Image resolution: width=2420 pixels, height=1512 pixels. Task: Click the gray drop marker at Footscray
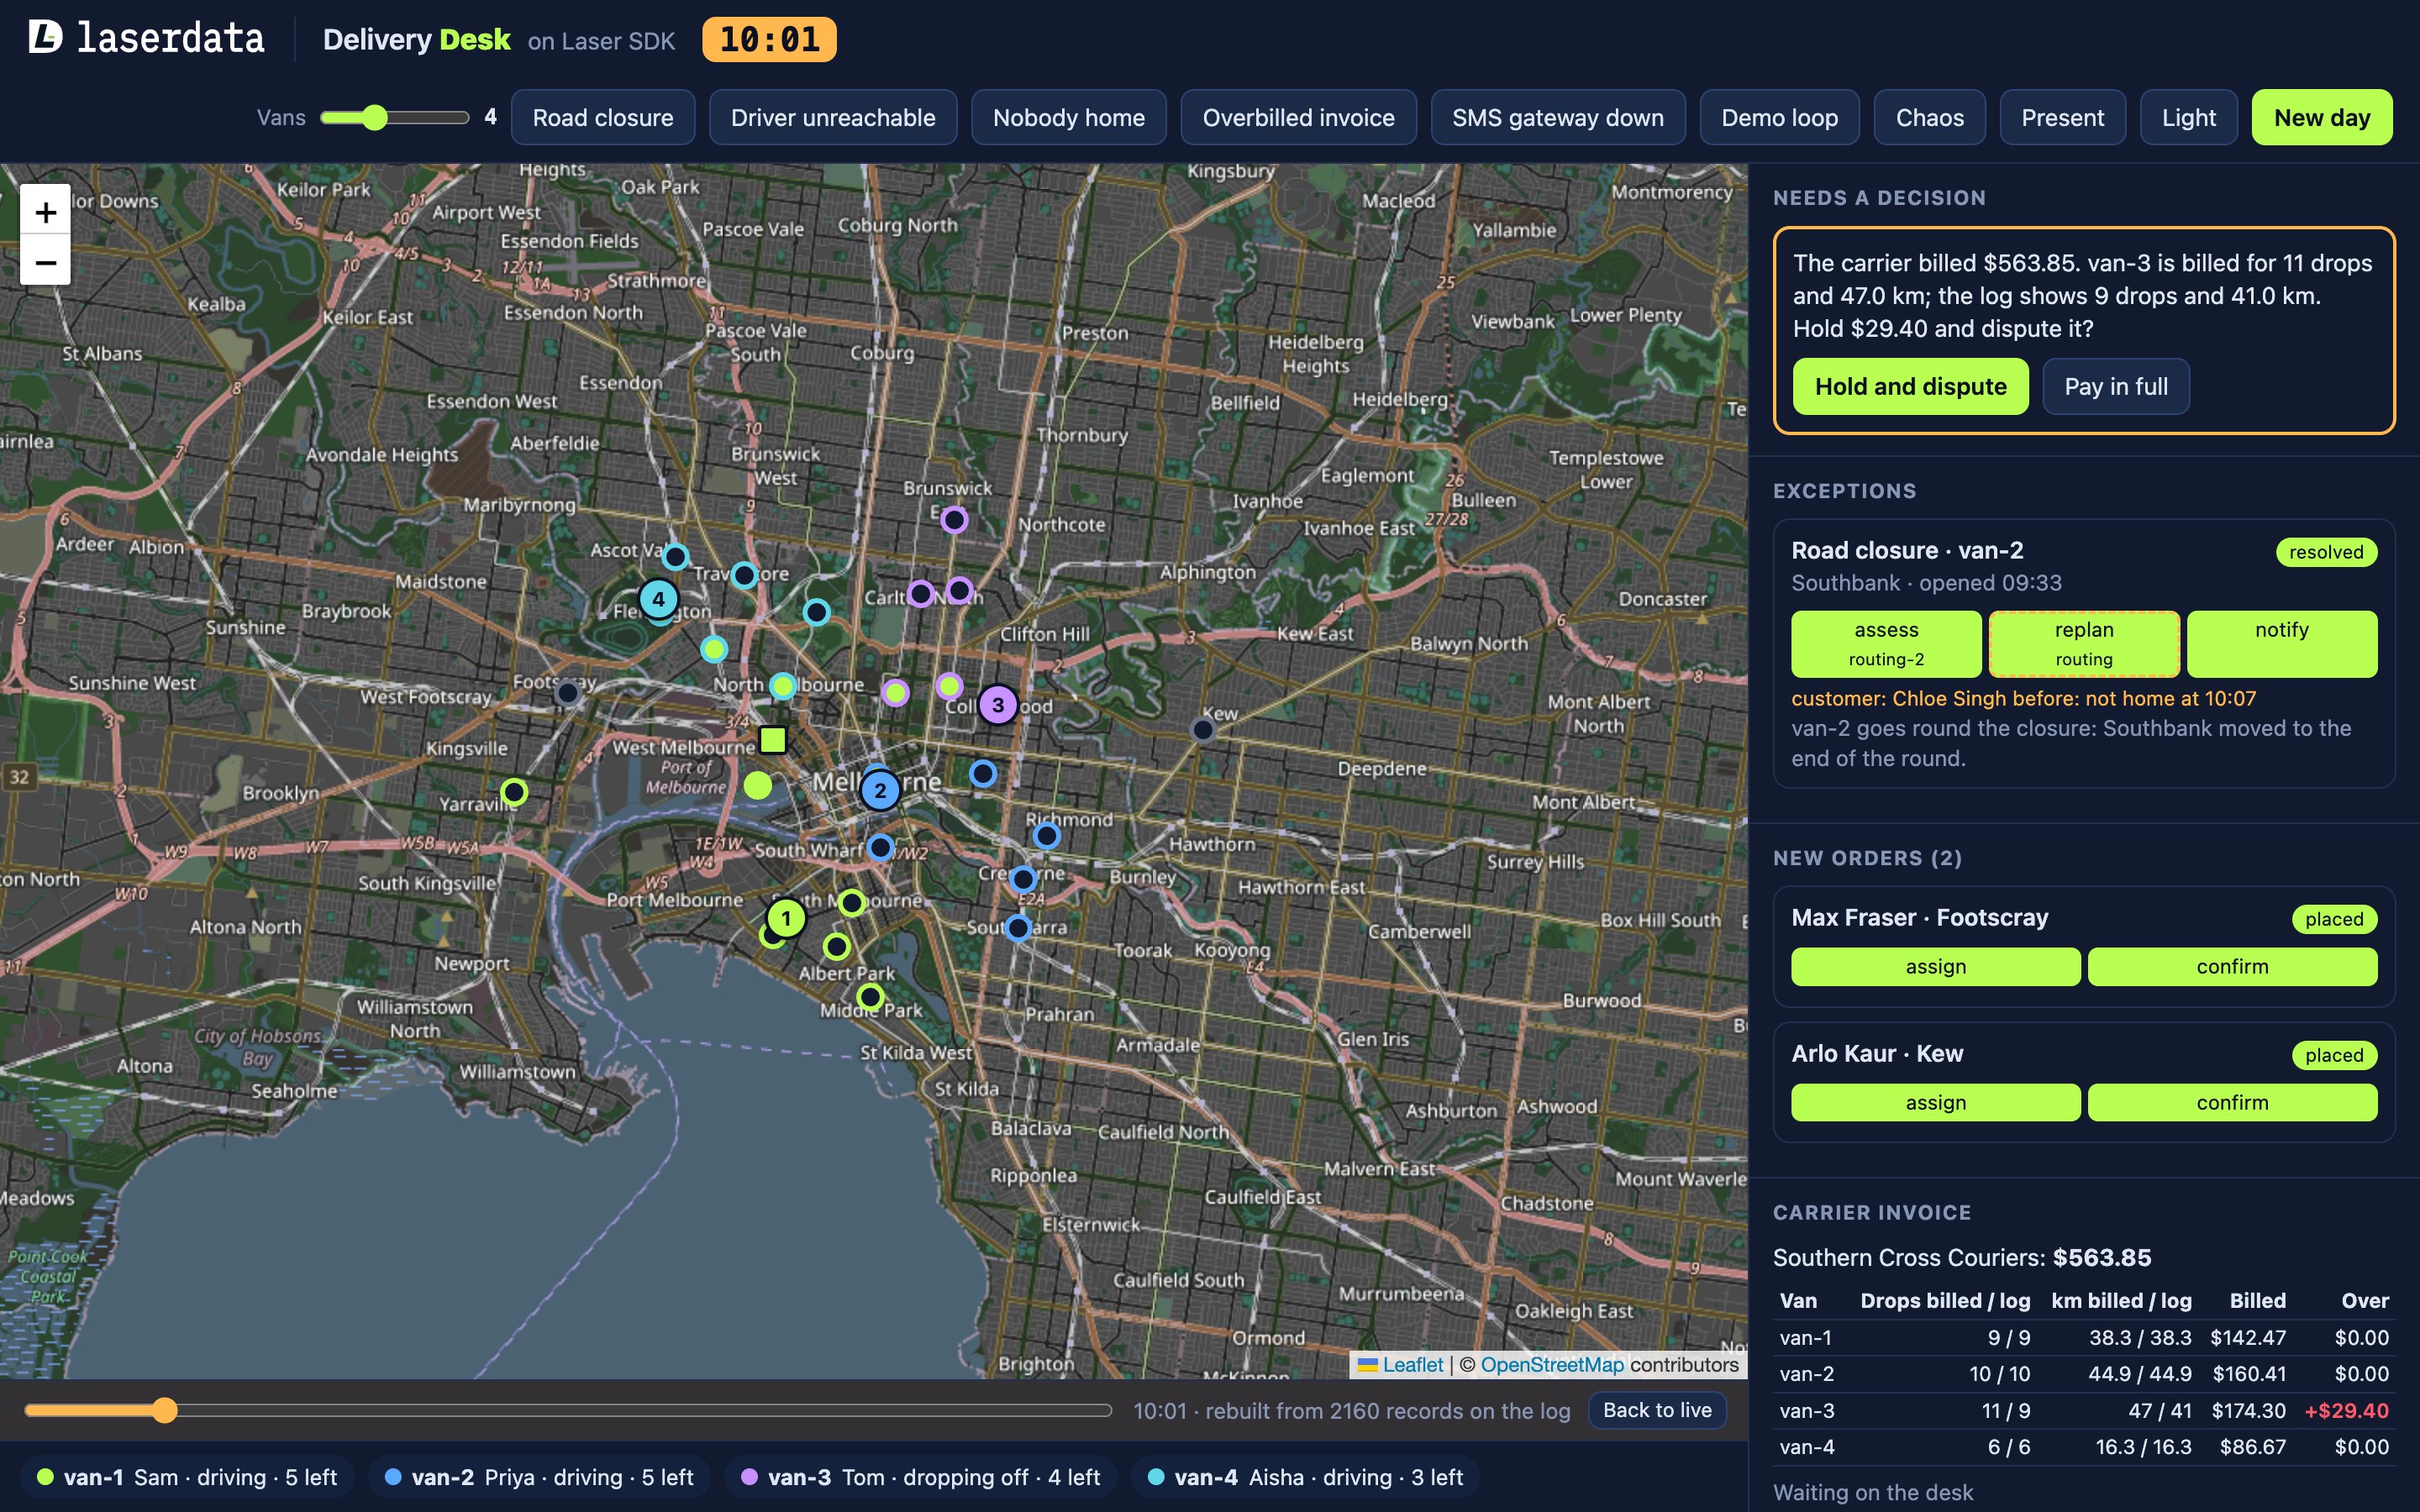click(568, 692)
